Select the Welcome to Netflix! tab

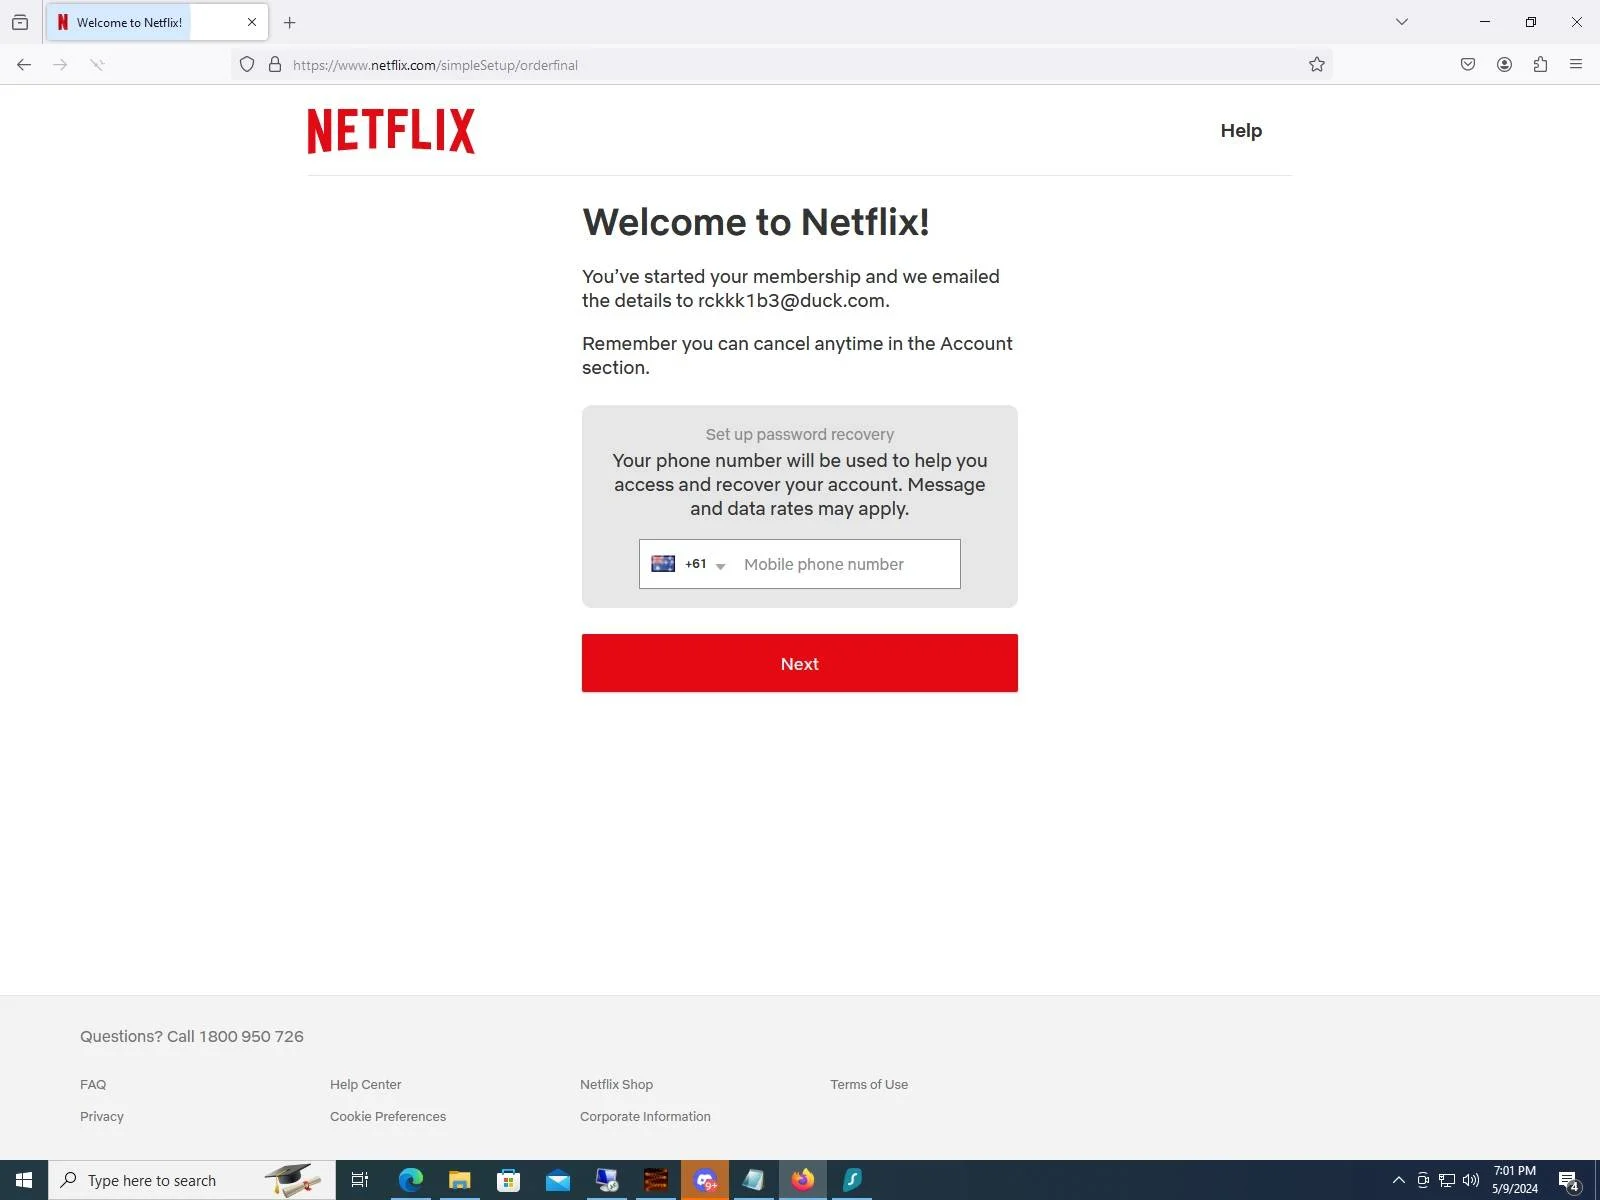[x=158, y=22]
